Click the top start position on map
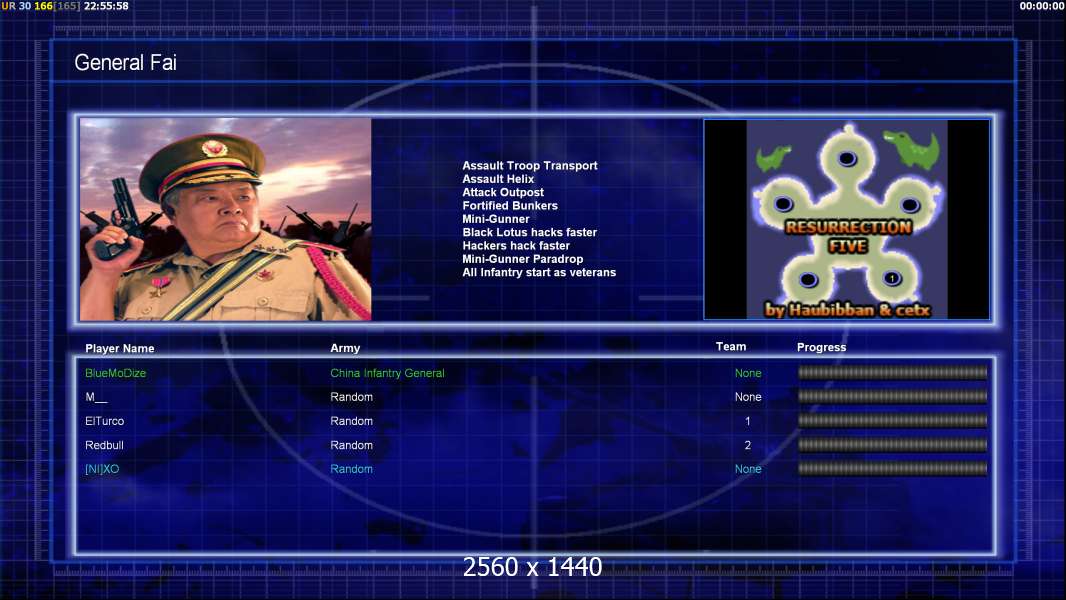This screenshot has width=1066, height=600. pyautogui.click(x=846, y=159)
